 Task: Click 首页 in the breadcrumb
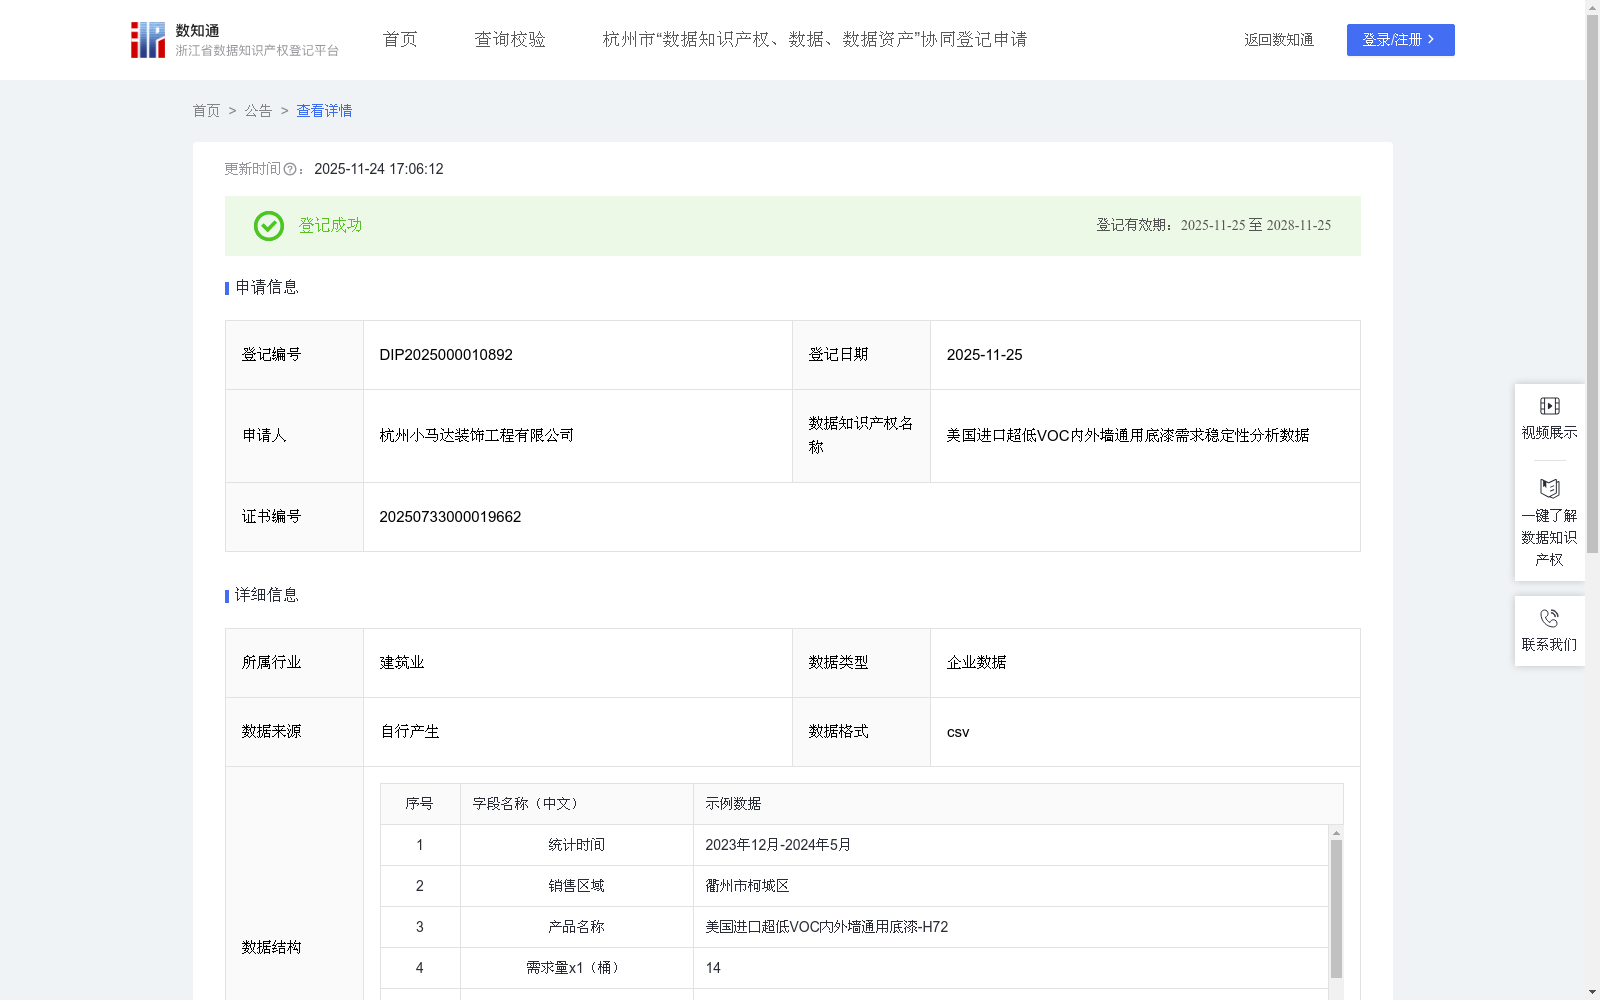[206, 111]
